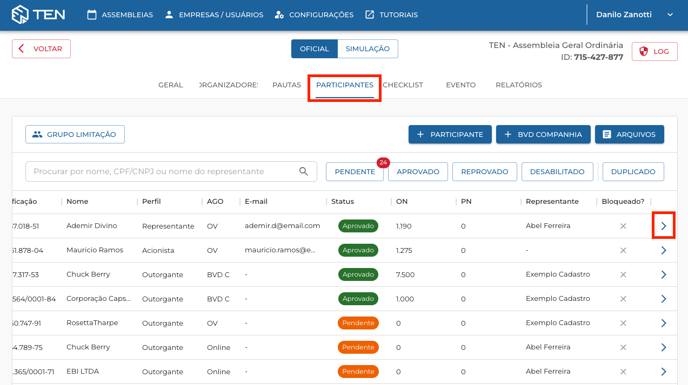Sort by the Status column header
The height and width of the screenshot is (385, 688).
click(x=342, y=201)
